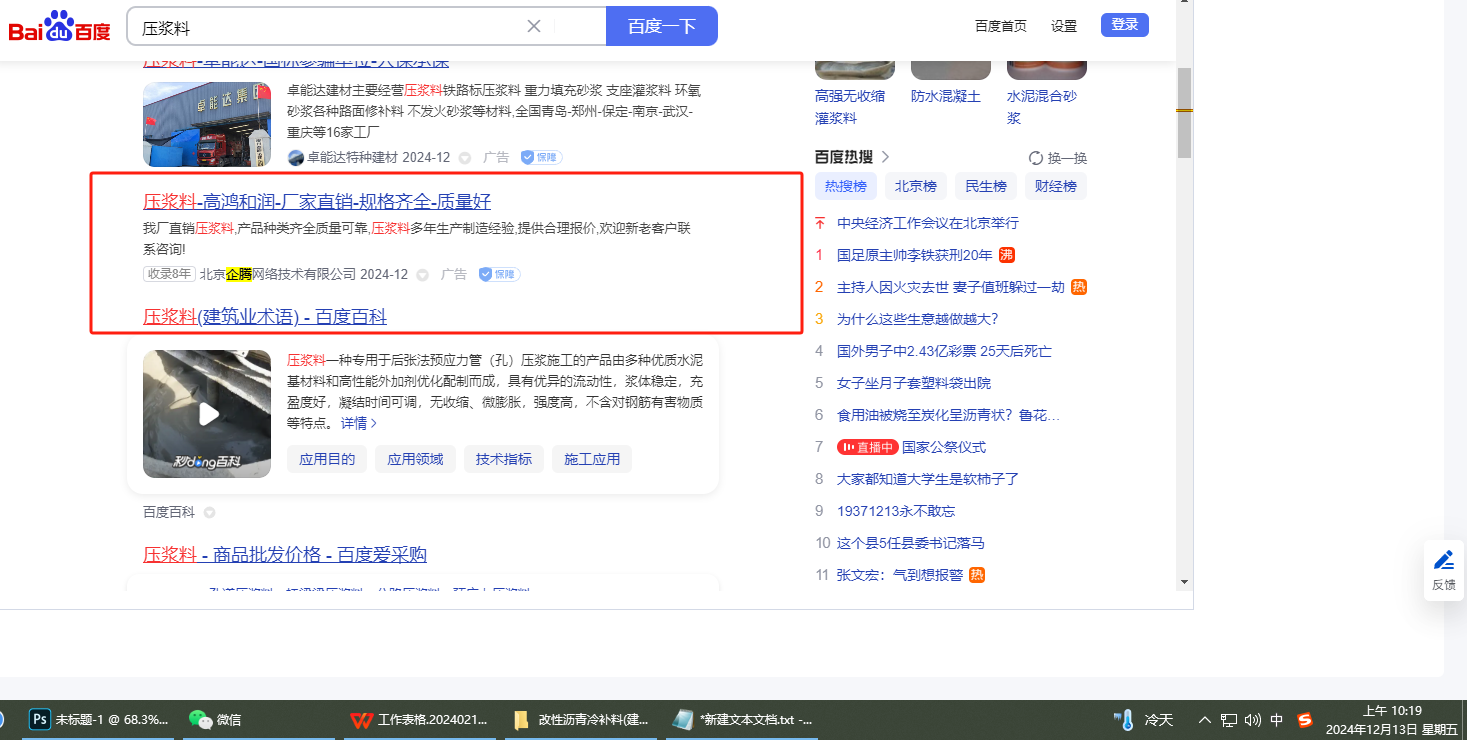
Task: Show hidden tray icons with the chevron
Action: 1204,720
